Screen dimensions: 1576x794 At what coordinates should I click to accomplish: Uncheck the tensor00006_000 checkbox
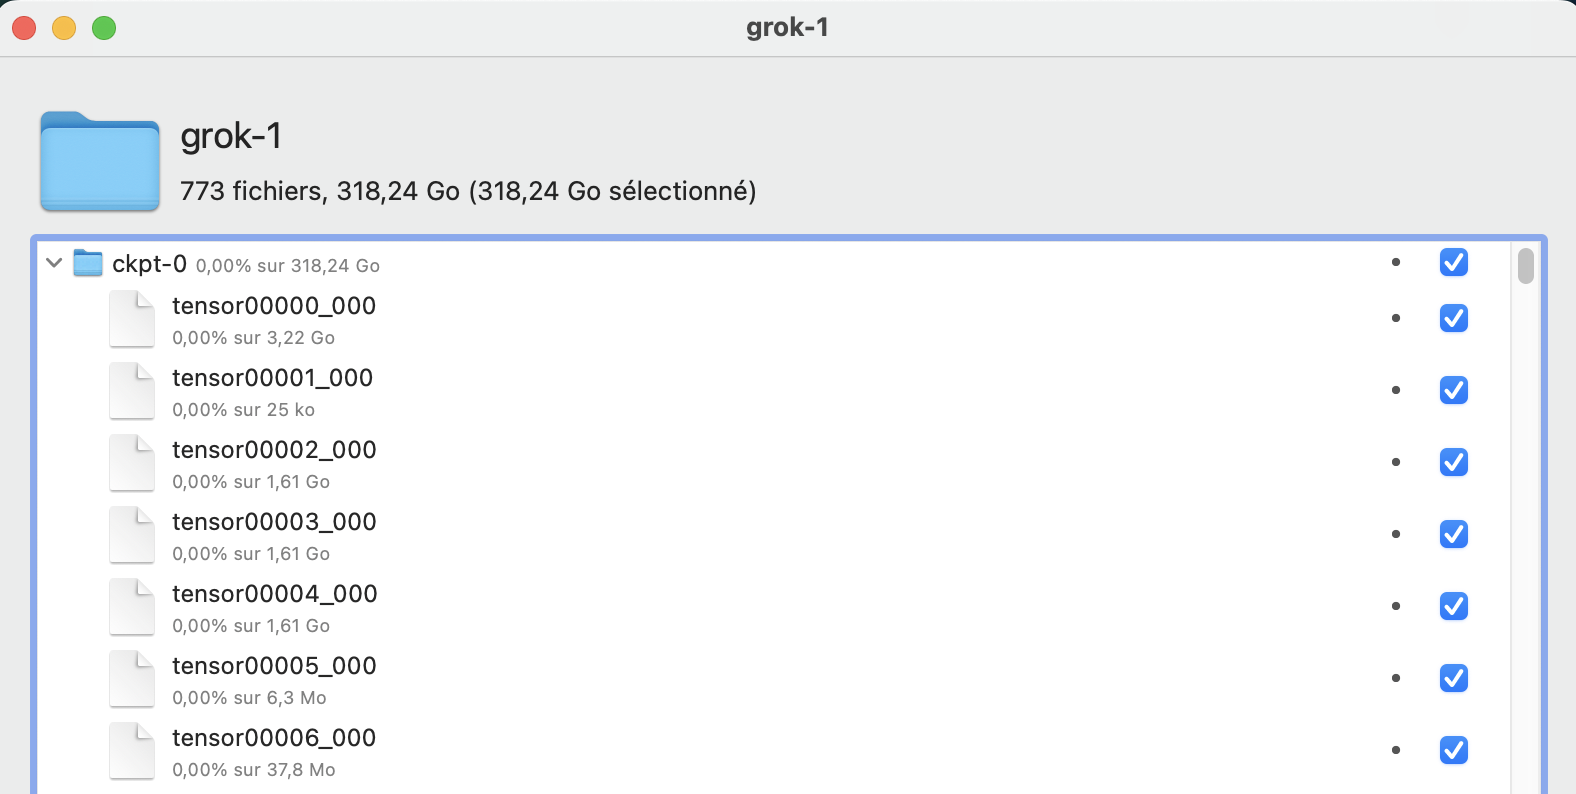1453,750
